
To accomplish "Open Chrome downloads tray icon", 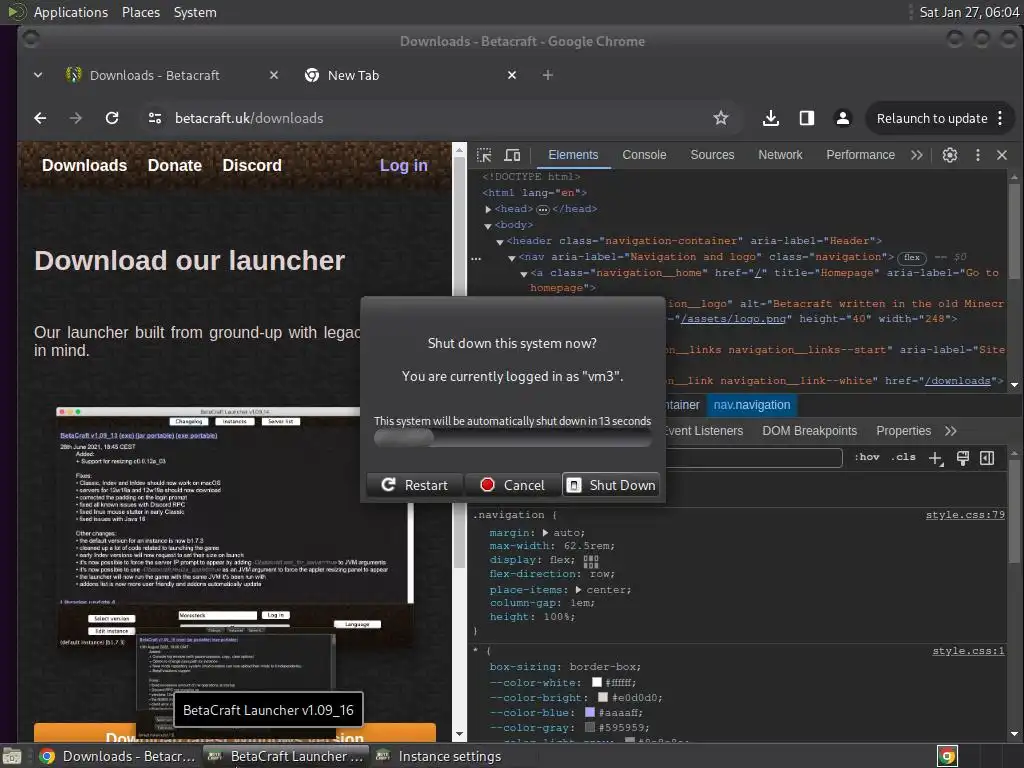I will point(771,118).
